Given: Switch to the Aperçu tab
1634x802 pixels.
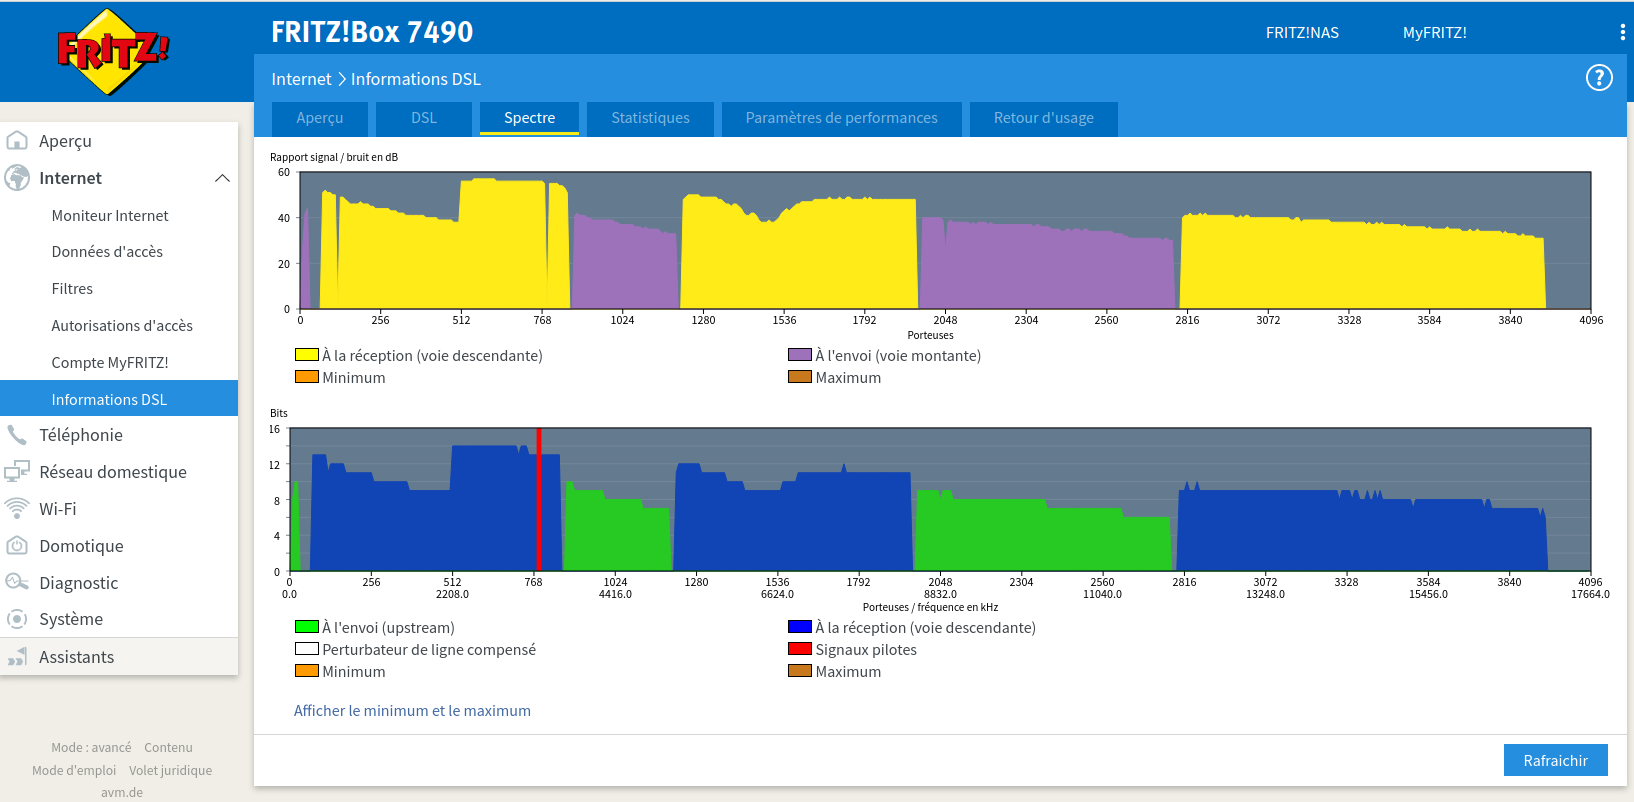Looking at the screenshot, I should point(320,118).
